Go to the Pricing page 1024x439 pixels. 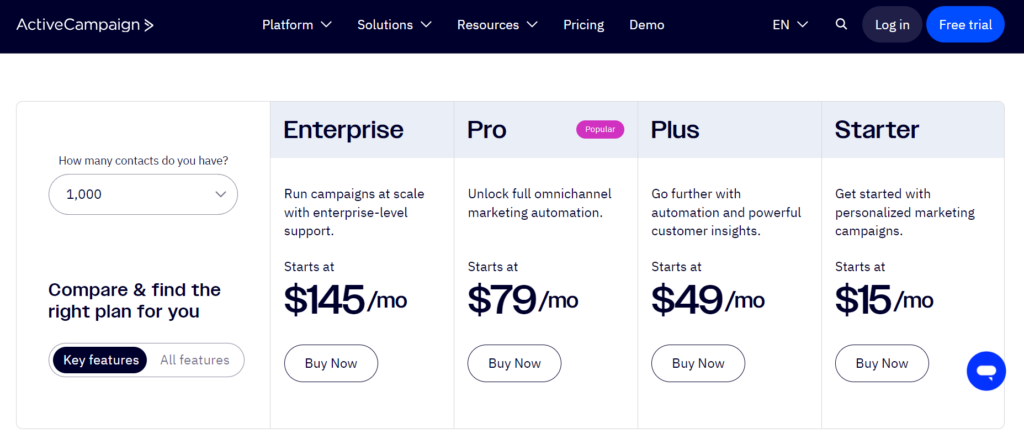pos(583,25)
